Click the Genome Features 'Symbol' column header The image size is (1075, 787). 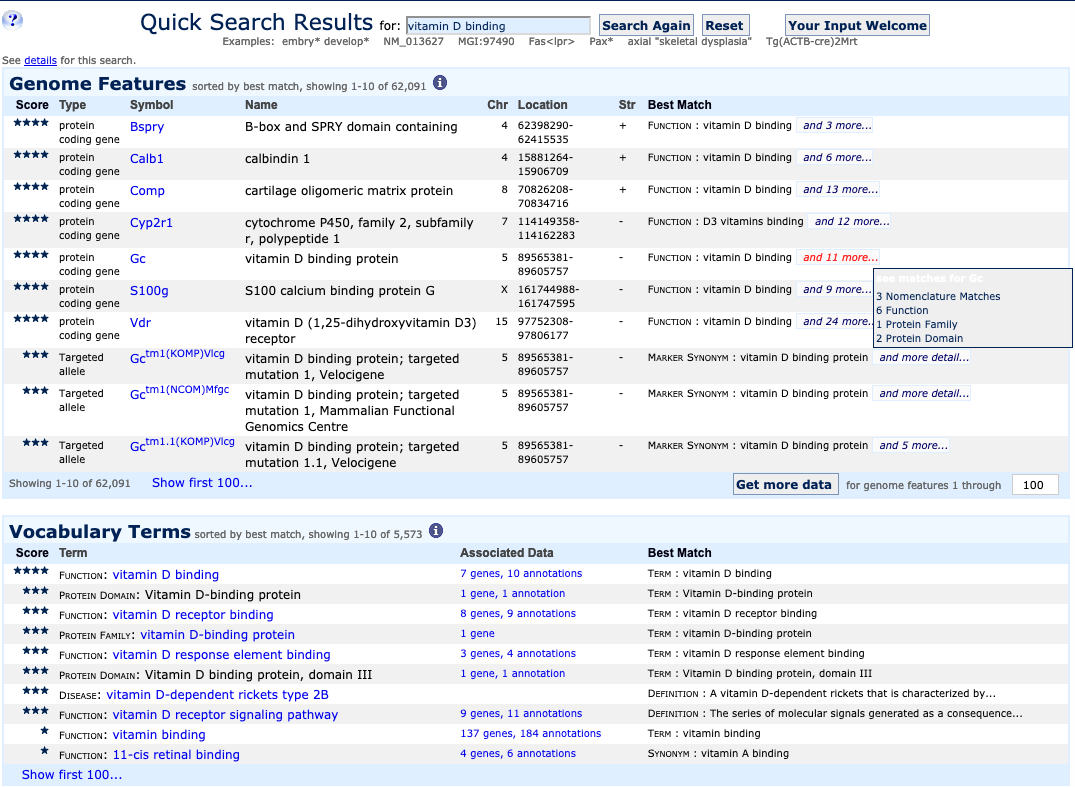click(x=152, y=105)
